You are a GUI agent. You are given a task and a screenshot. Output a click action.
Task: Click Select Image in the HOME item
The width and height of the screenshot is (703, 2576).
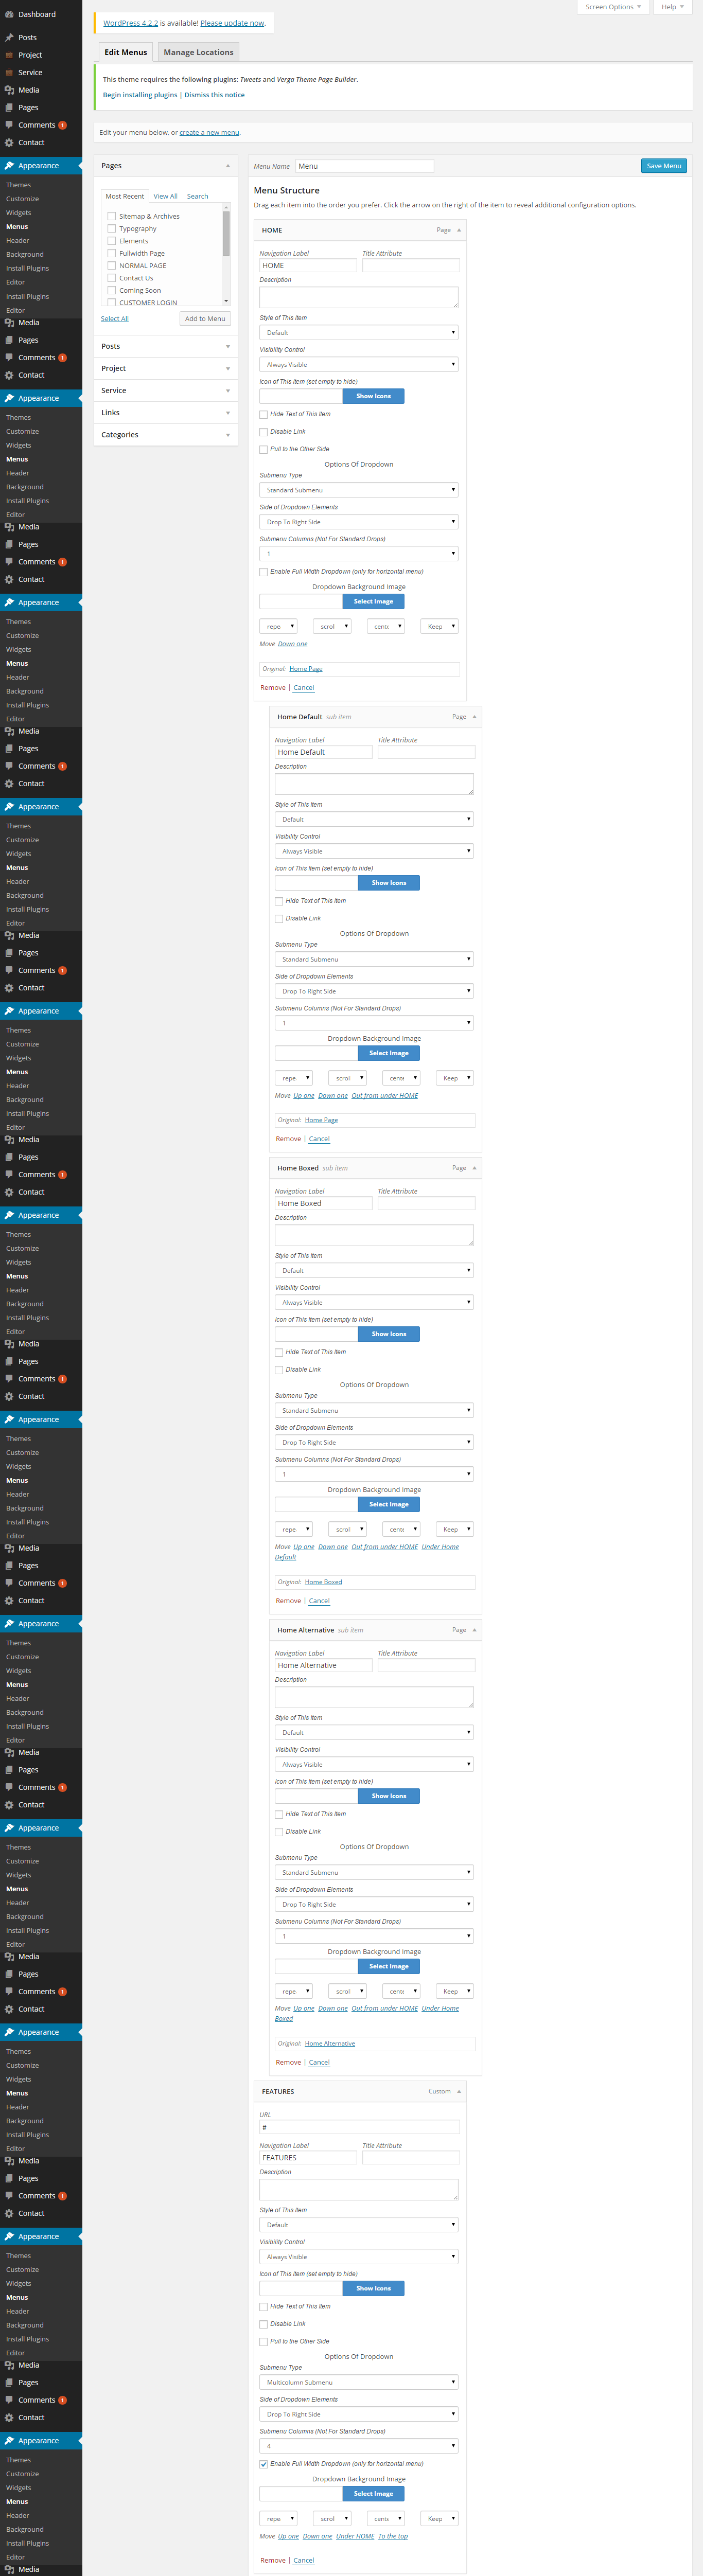click(x=373, y=601)
